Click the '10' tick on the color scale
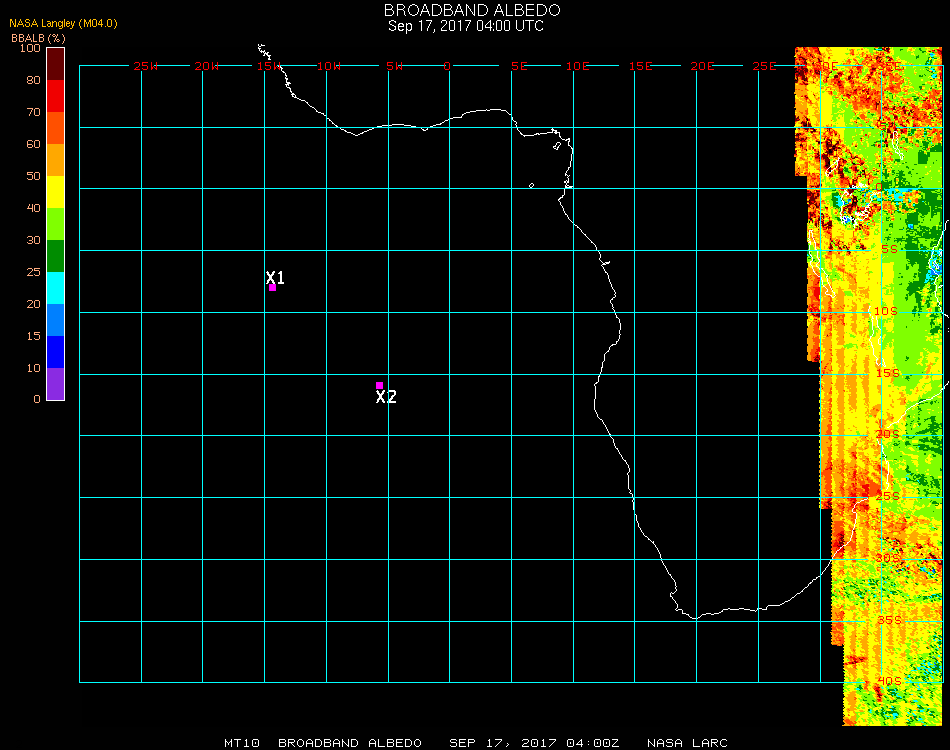 [x=33, y=368]
